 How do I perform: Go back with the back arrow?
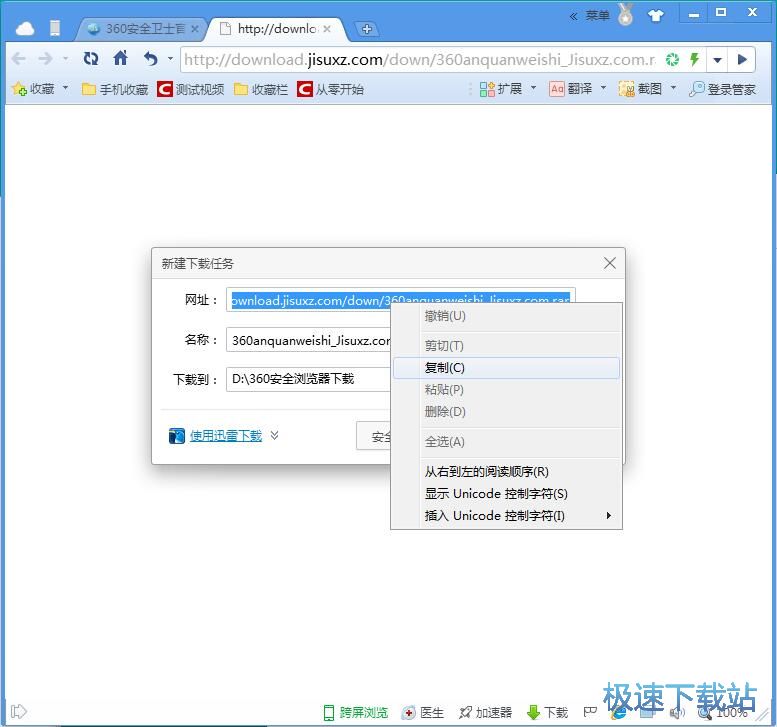(x=18, y=59)
